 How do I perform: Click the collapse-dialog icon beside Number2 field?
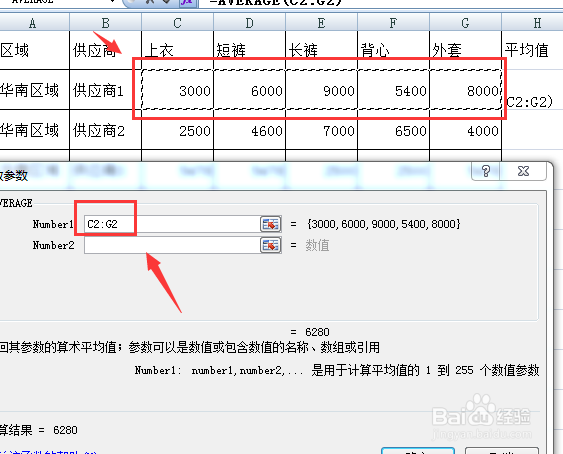coord(270,245)
